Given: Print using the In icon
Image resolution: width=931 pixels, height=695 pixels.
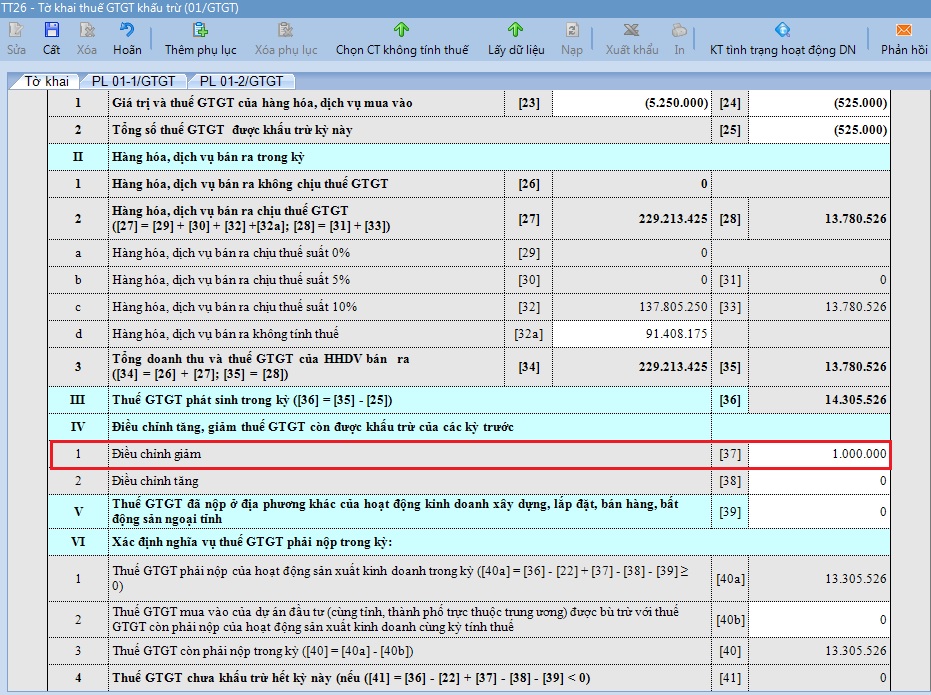Looking at the screenshot, I should pyautogui.click(x=679, y=30).
